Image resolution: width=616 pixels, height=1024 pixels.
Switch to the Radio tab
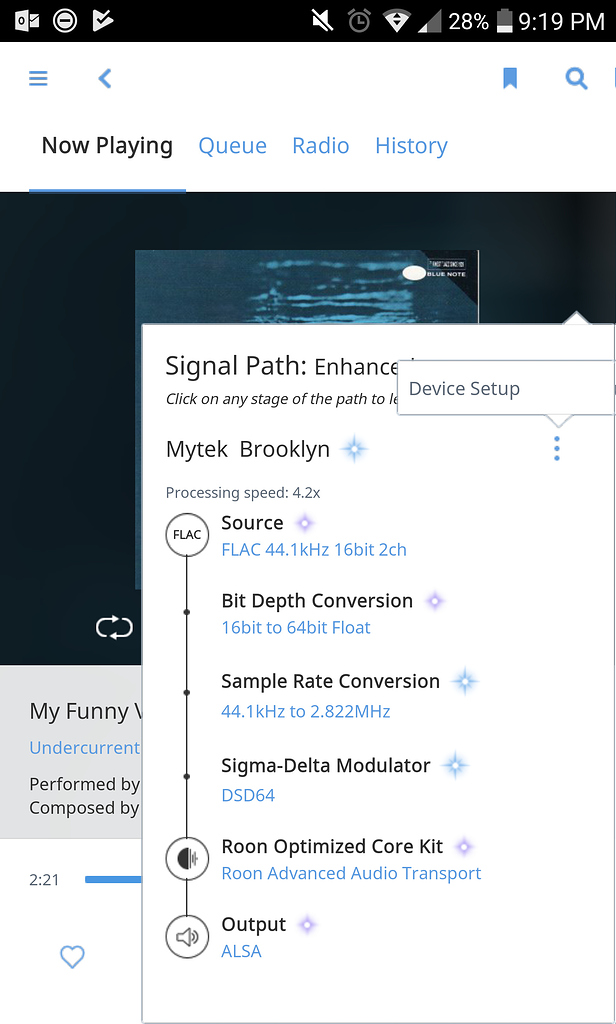[x=320, y=146]
